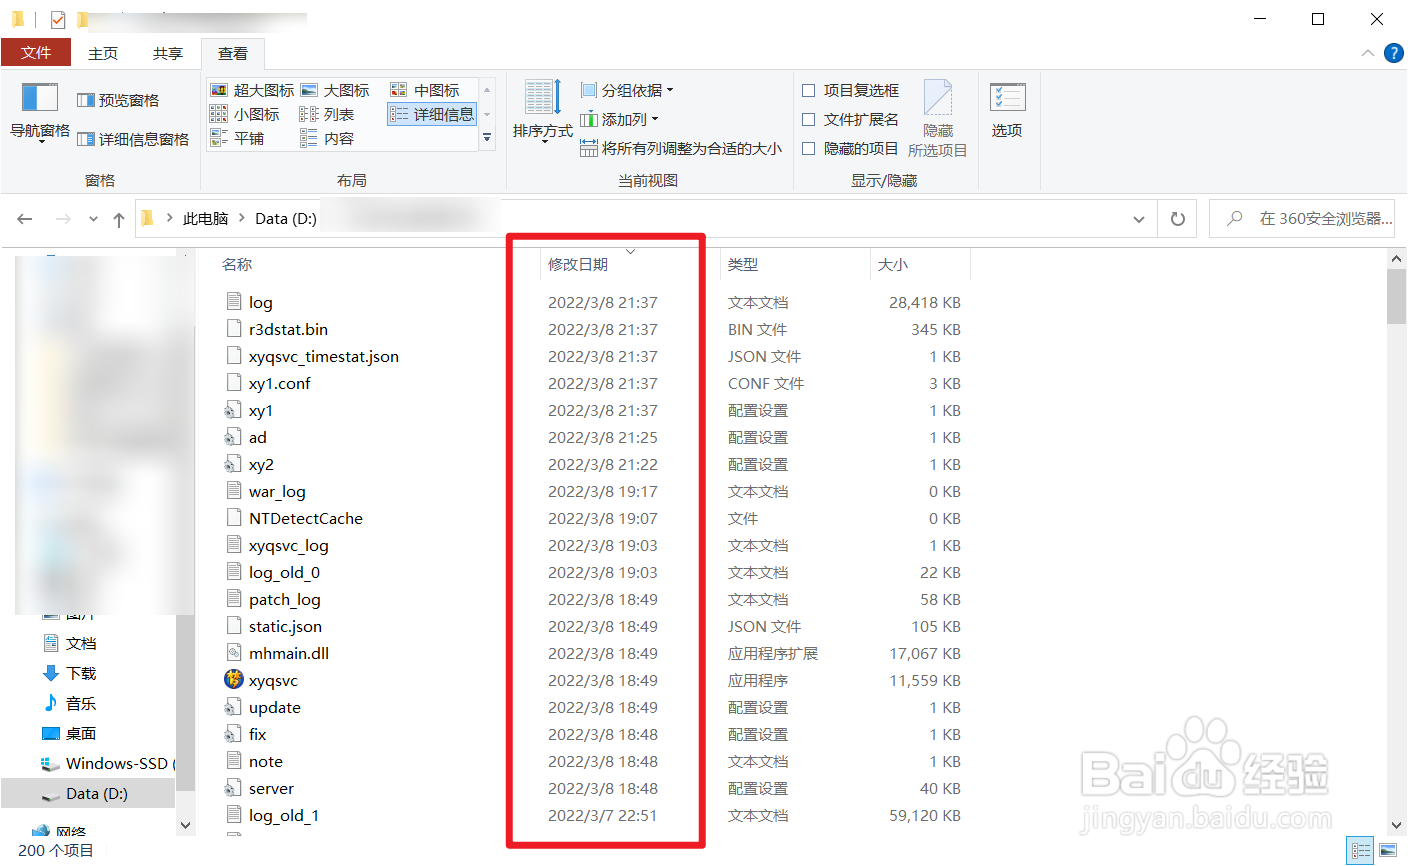This screenshot has width=1408, height=866.
Task: Expand the 添加列 add columns dropdown
Action: 619,118
